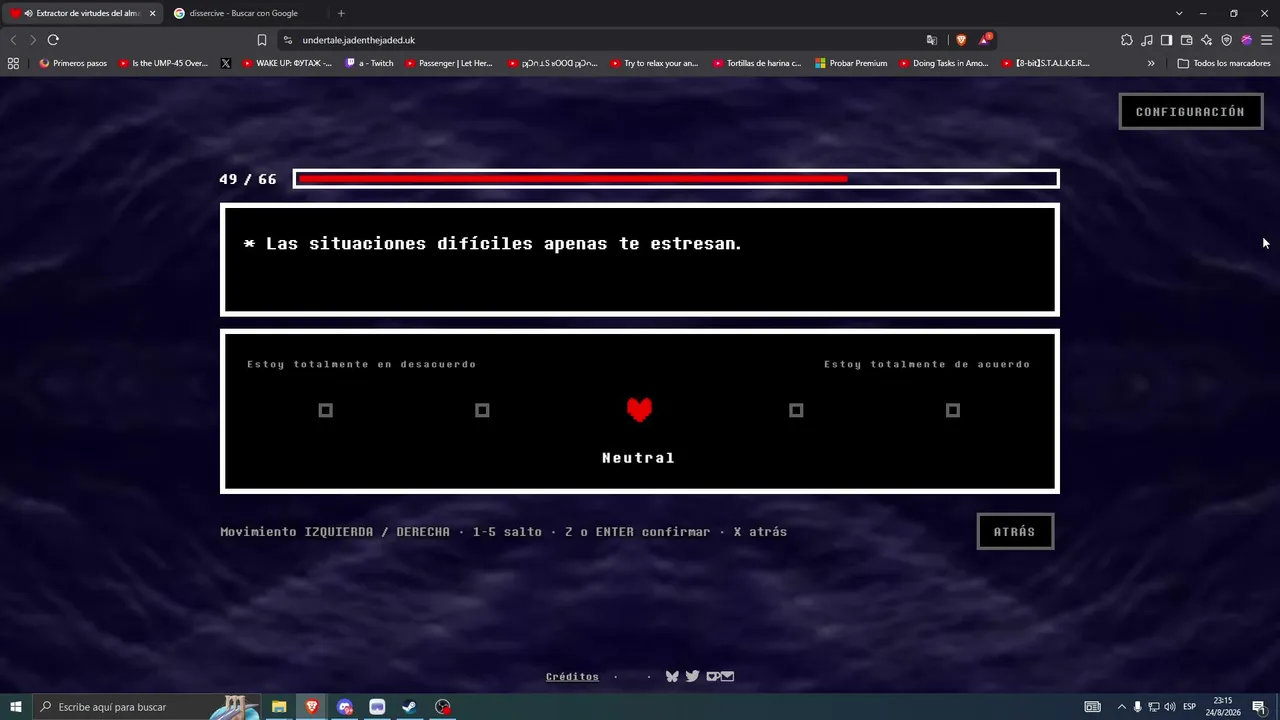This screenshot has height=720, width=1280.
Task: Open the X bookmark icon
Action: [x=226, y=63]
